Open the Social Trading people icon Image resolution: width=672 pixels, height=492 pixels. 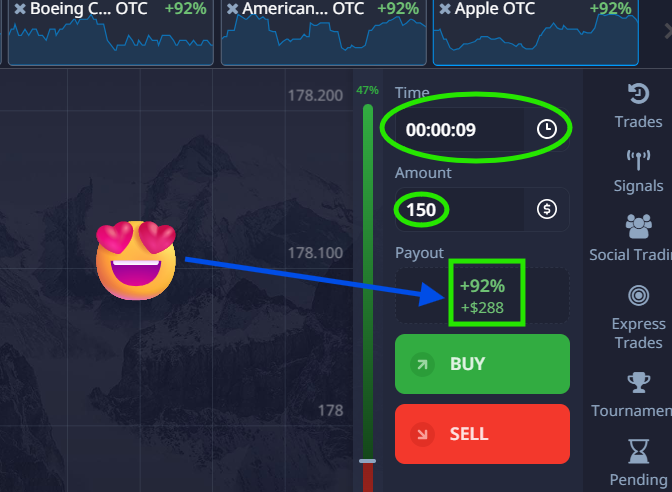tap(639, 226)
